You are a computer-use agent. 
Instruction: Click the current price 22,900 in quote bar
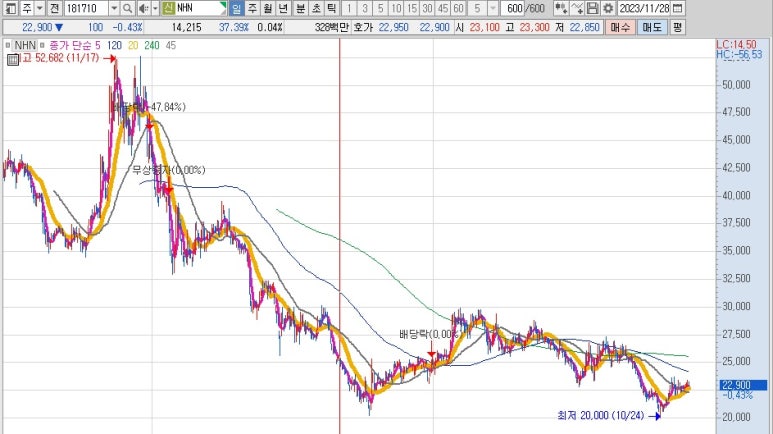pos(37,27)
